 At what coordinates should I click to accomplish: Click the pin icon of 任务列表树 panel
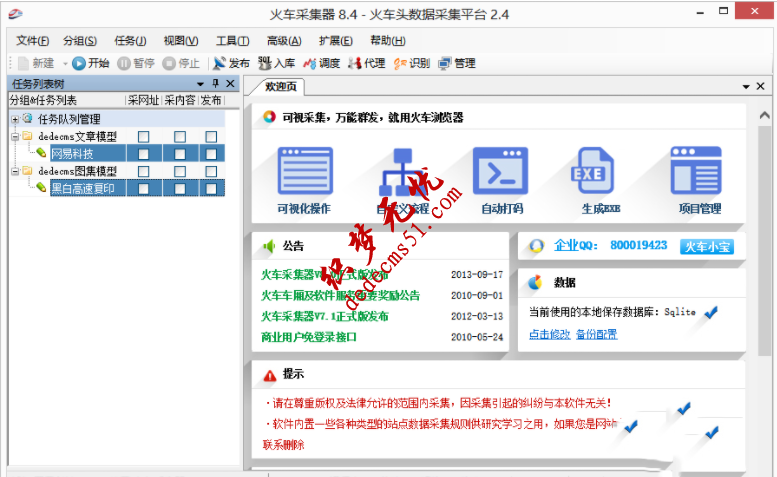click(x=216, y=83)
